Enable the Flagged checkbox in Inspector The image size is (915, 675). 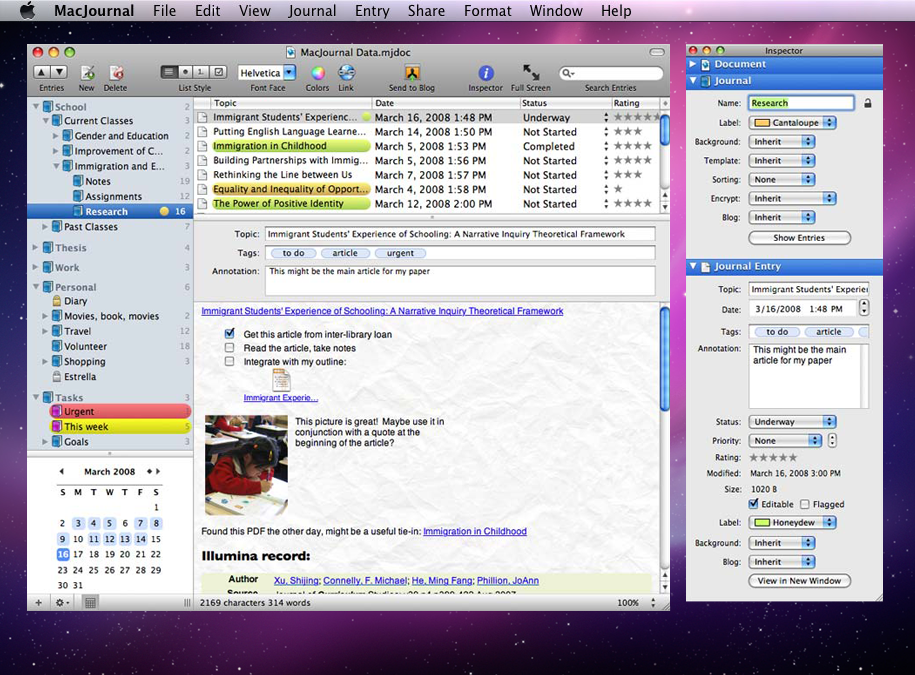pyautogui.click(x=805, y=504)
